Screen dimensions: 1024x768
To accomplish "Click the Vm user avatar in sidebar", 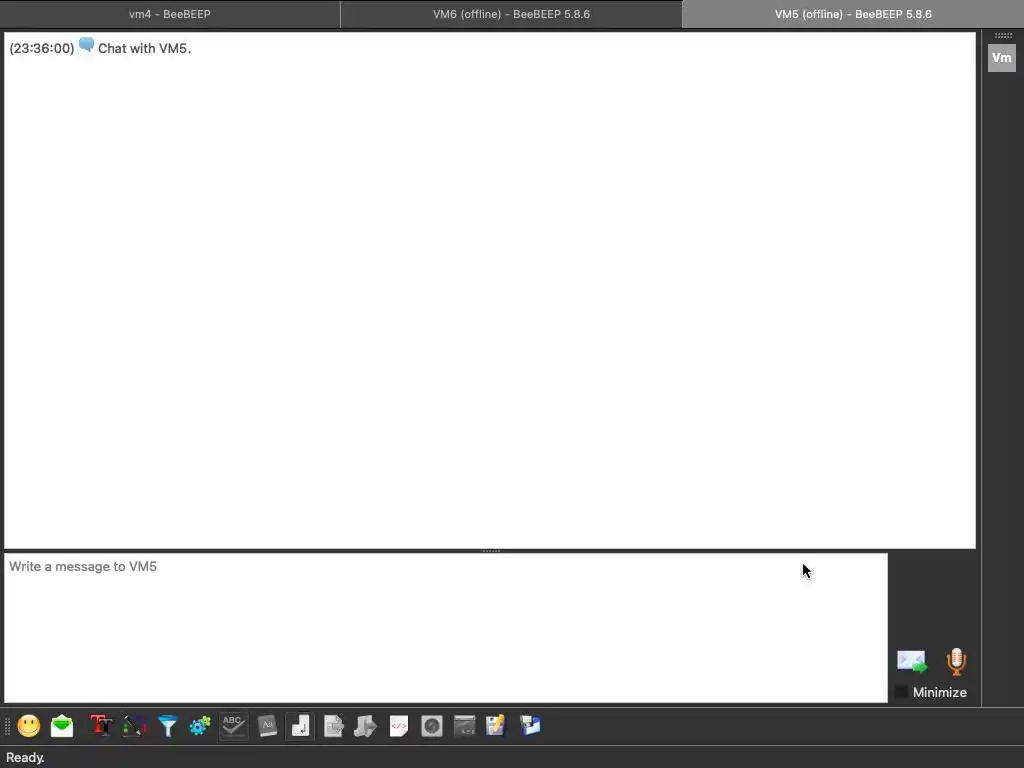I will tap(1002, 57).
